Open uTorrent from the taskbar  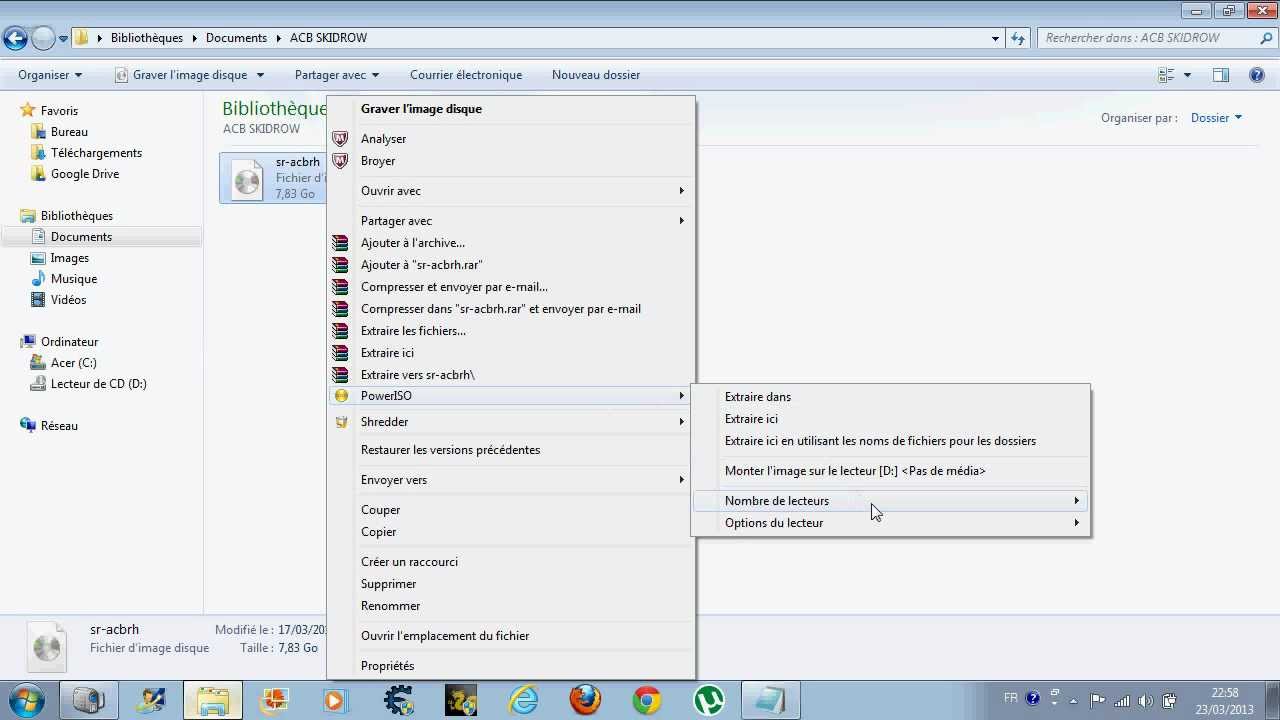coord(709,701)
